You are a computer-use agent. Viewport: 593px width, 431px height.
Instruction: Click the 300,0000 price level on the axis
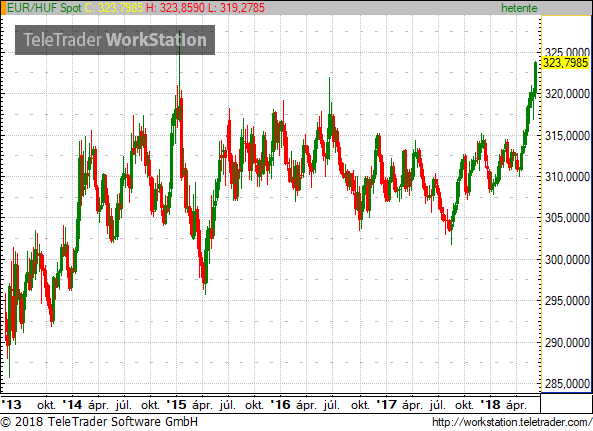coord(567,260)
